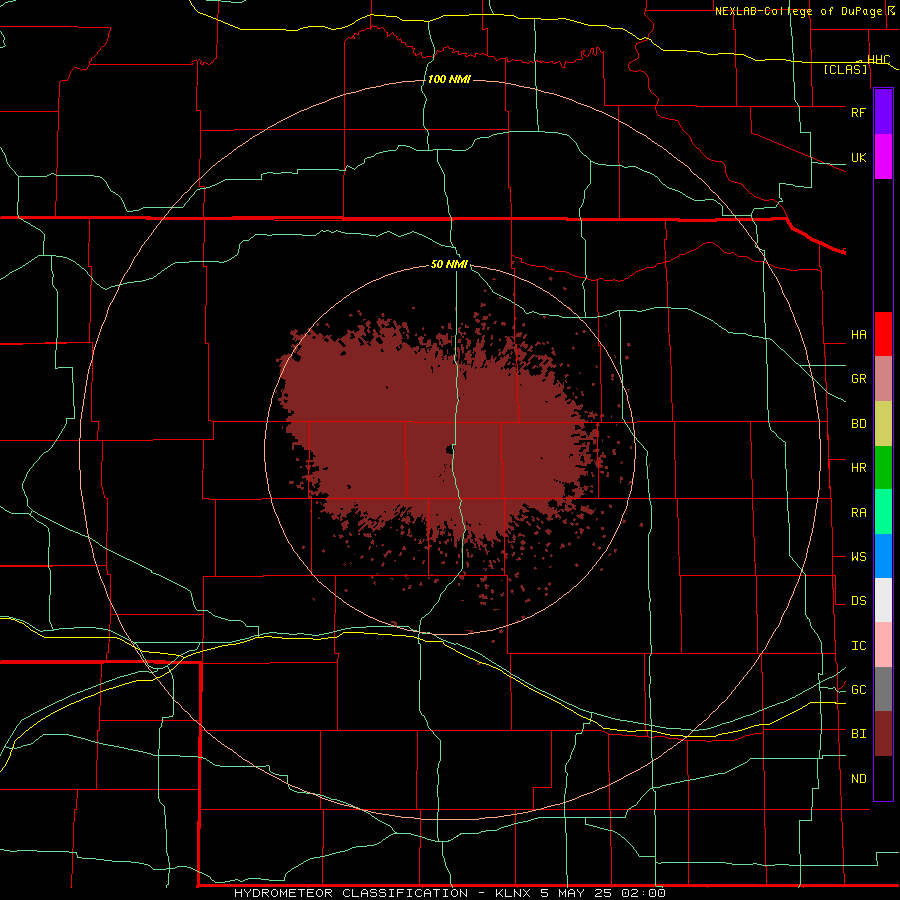The image size is (900, 900).
Task: Click the white DS color swatch
Action: click(x=883, y=600)
